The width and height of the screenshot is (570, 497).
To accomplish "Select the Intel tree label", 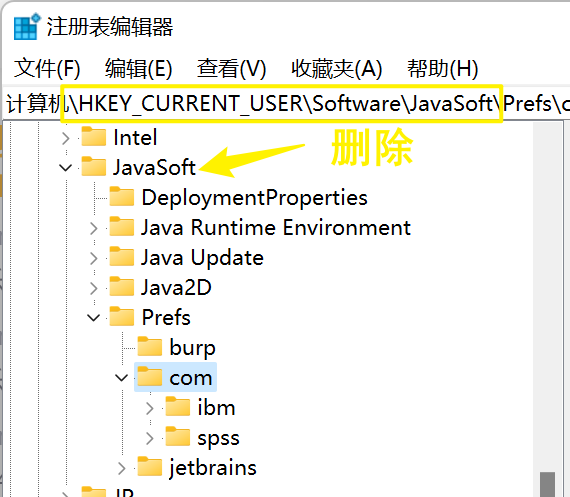I will click(x=135, y=138).
